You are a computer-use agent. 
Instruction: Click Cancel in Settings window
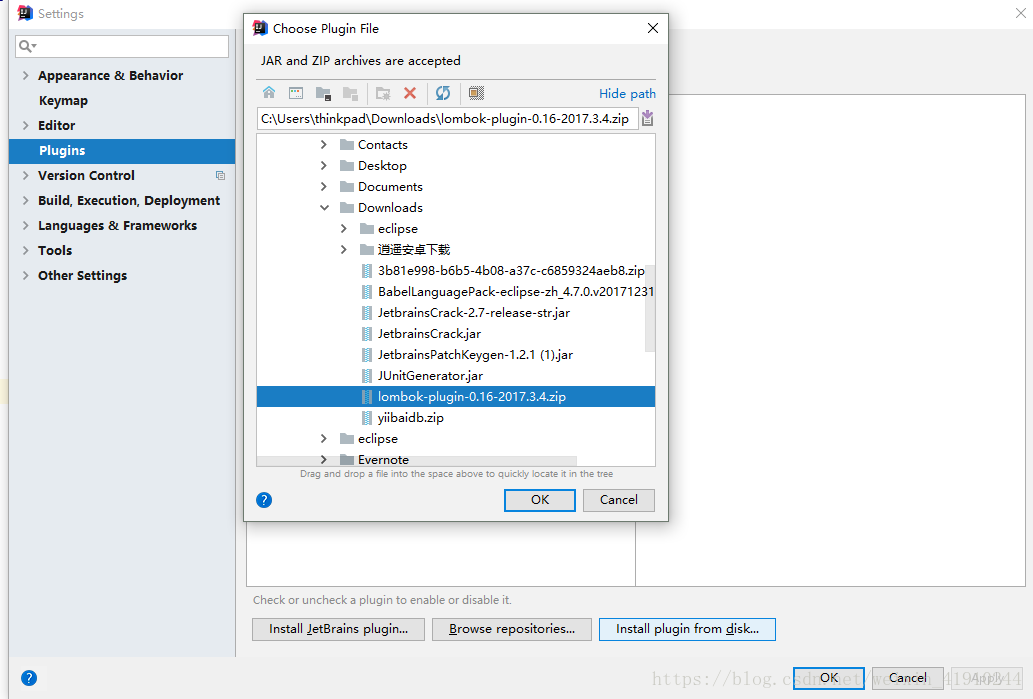point(908,678)
